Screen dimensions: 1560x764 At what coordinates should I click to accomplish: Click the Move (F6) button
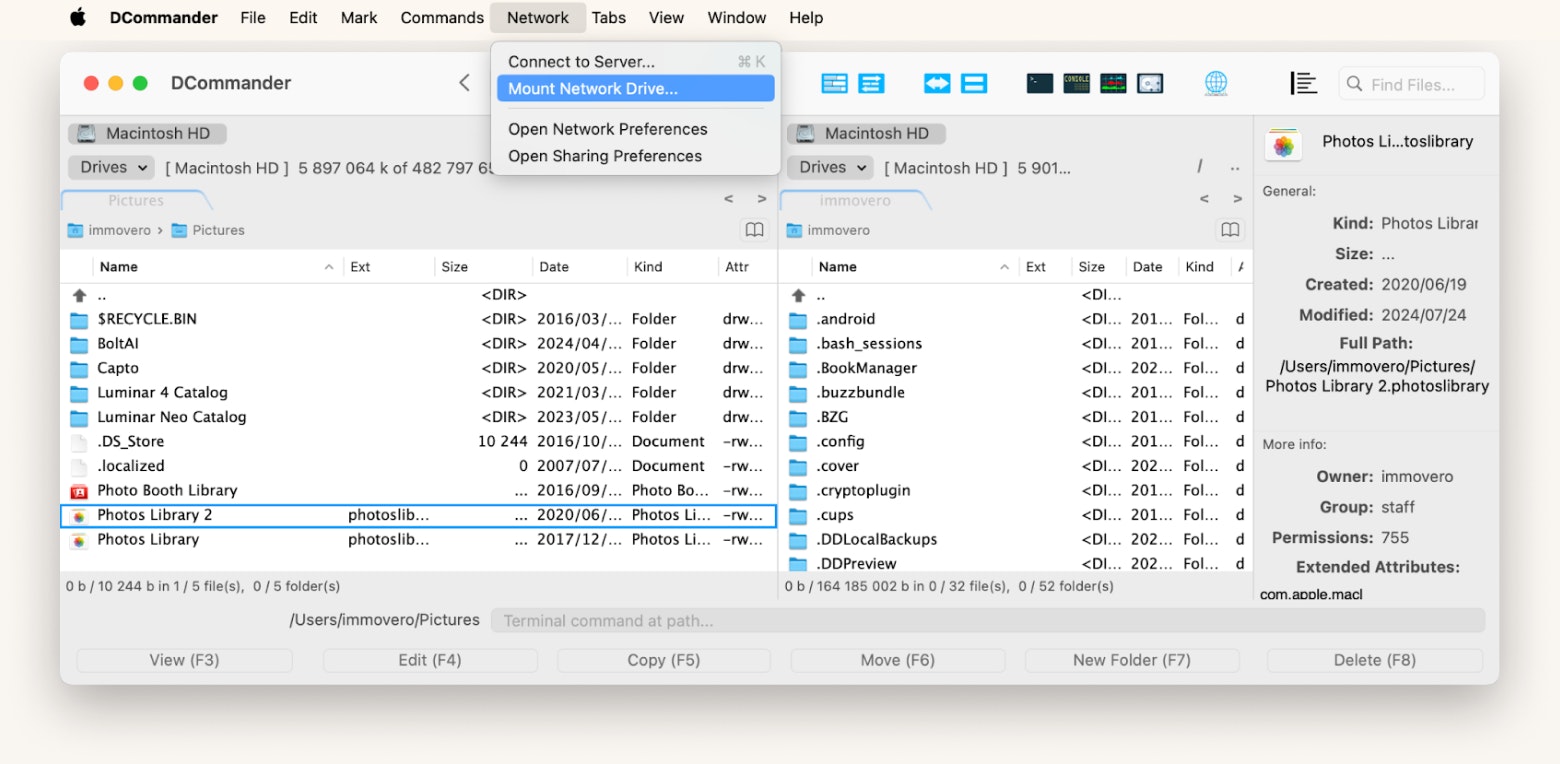click(x=898, y=660)
